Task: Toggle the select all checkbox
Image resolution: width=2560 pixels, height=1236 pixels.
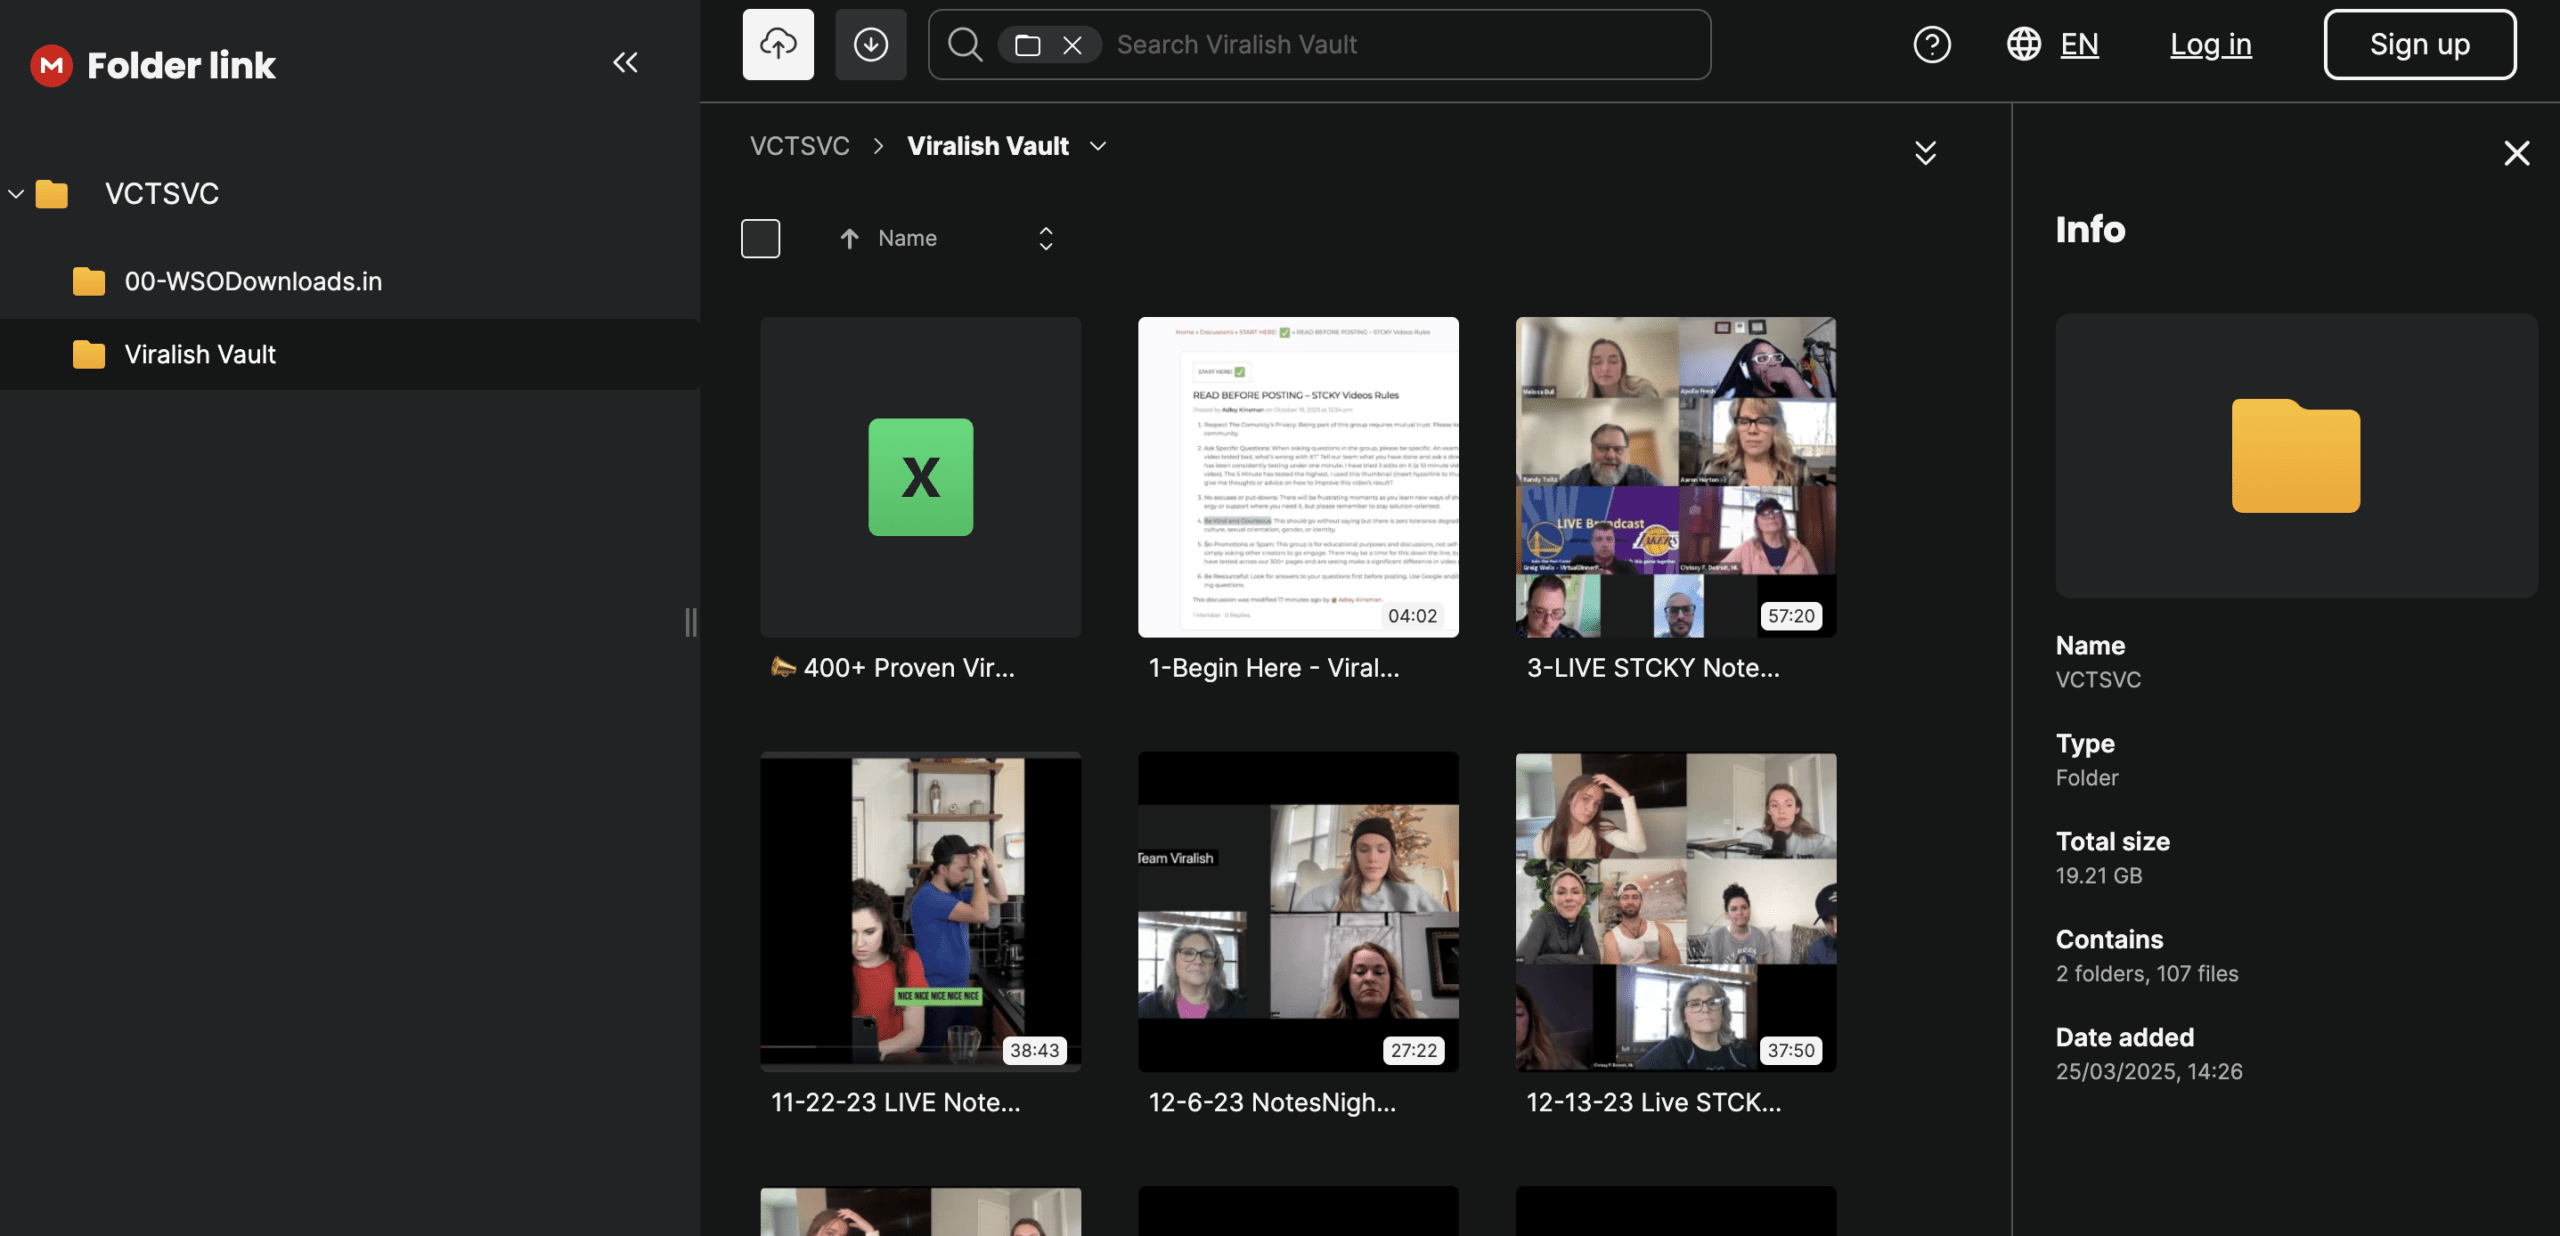Action: (760, 238)
